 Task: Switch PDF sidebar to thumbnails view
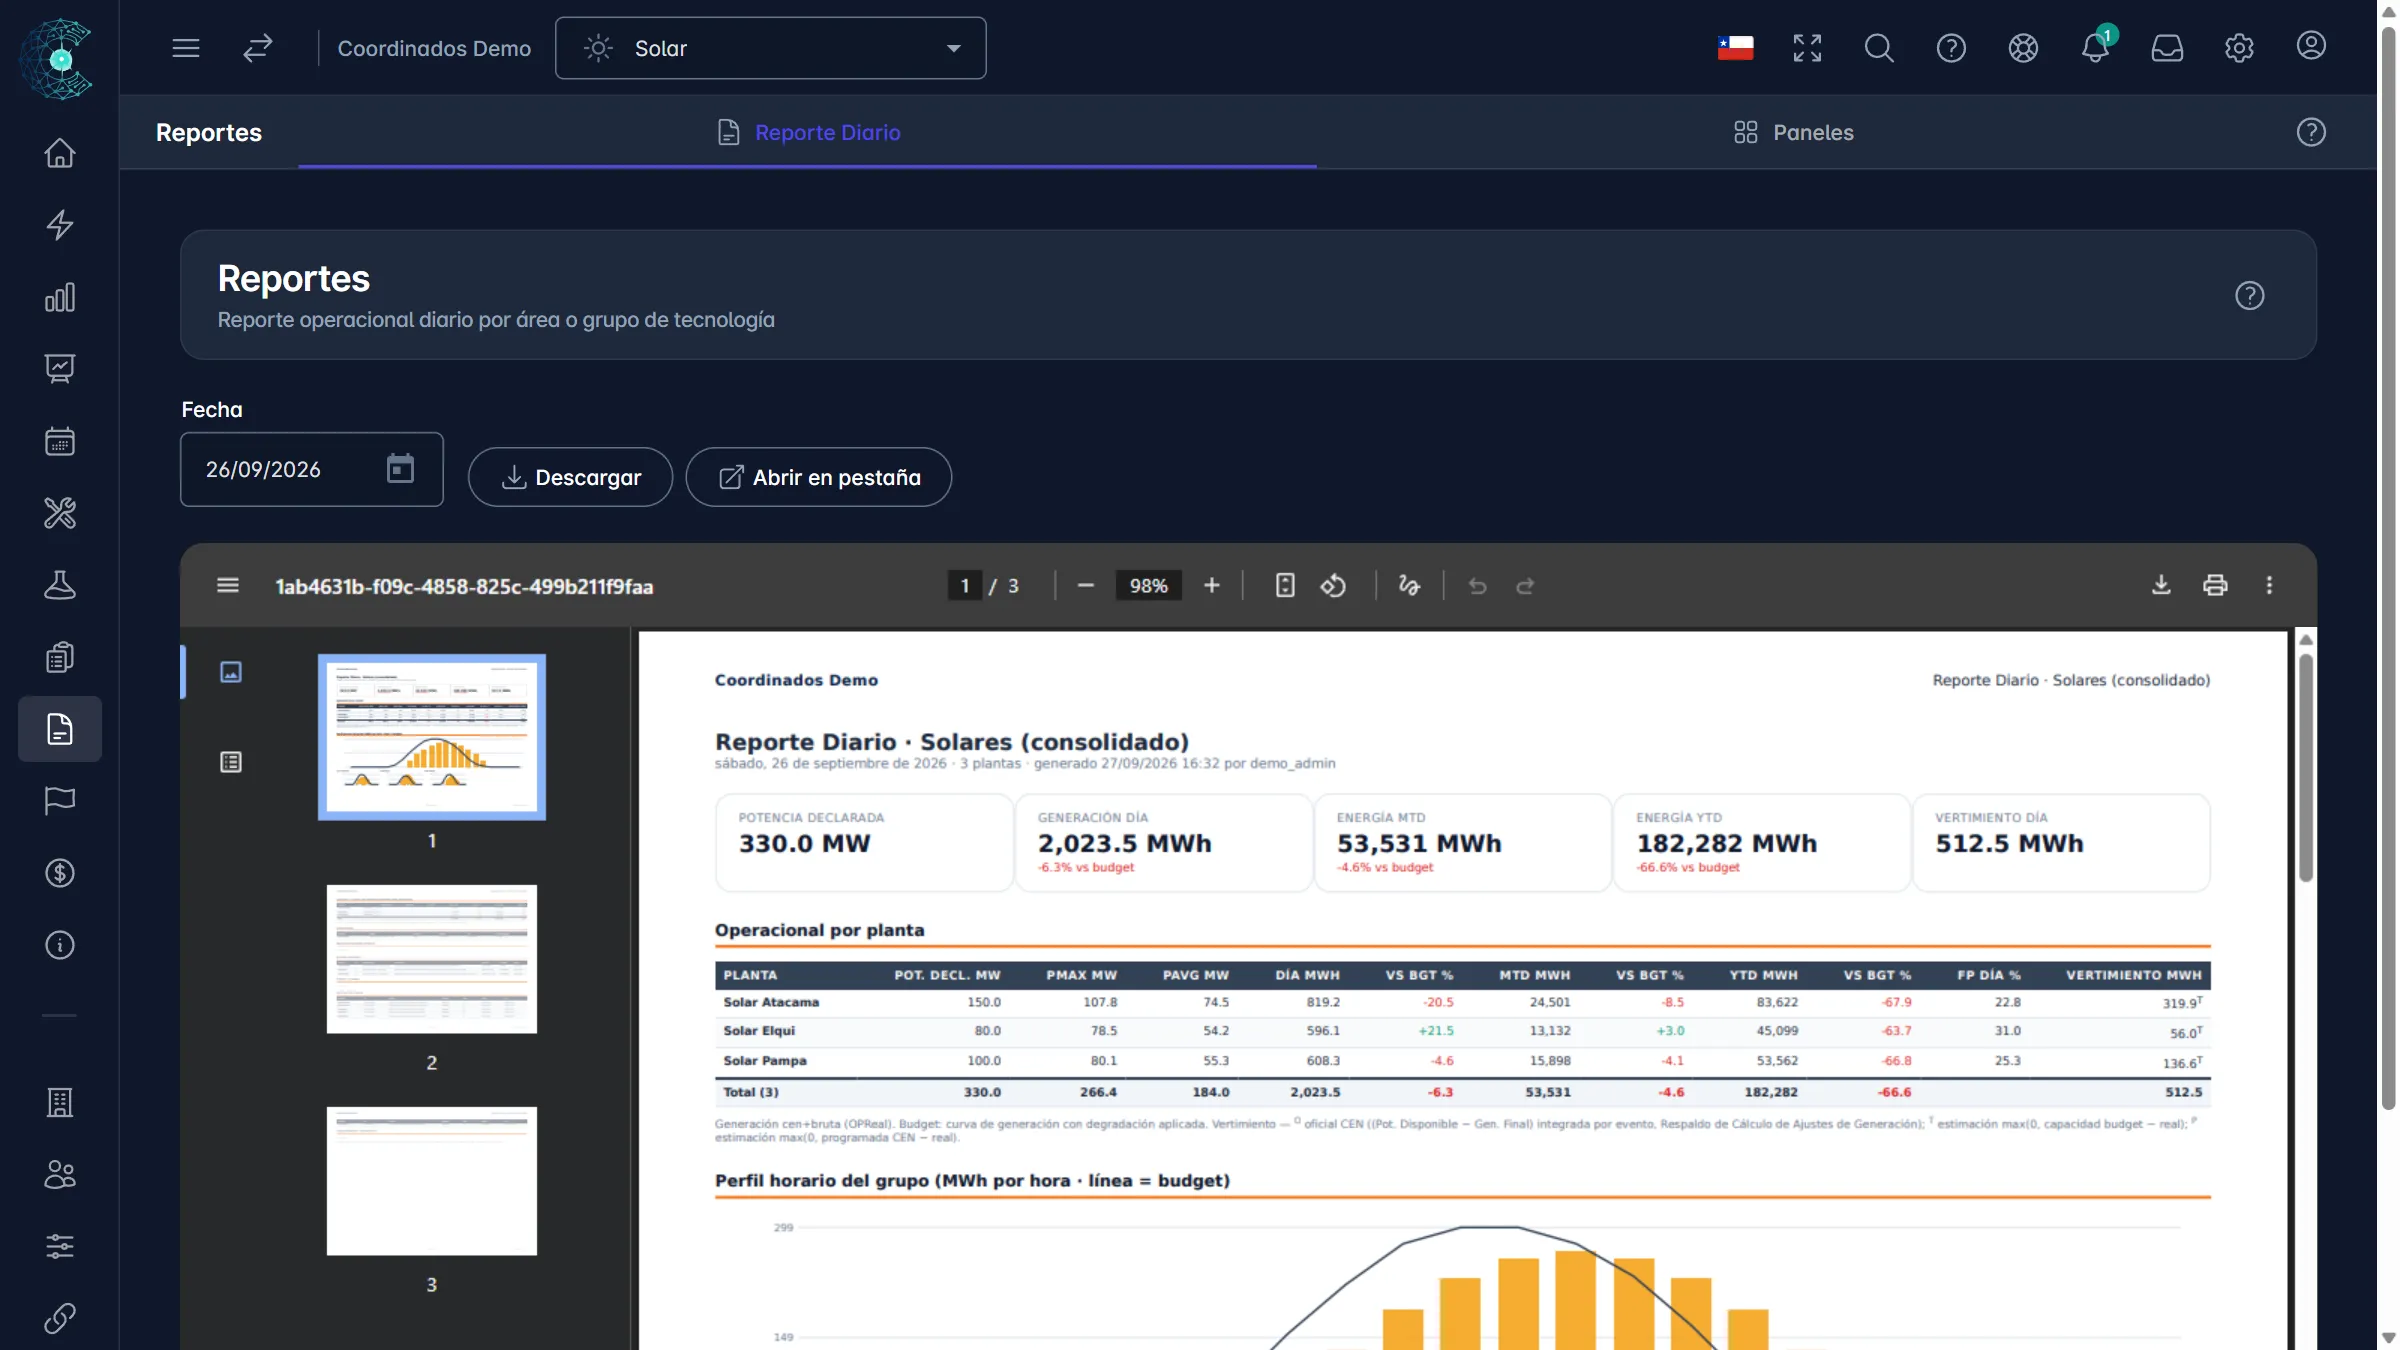tap(231, 672)
